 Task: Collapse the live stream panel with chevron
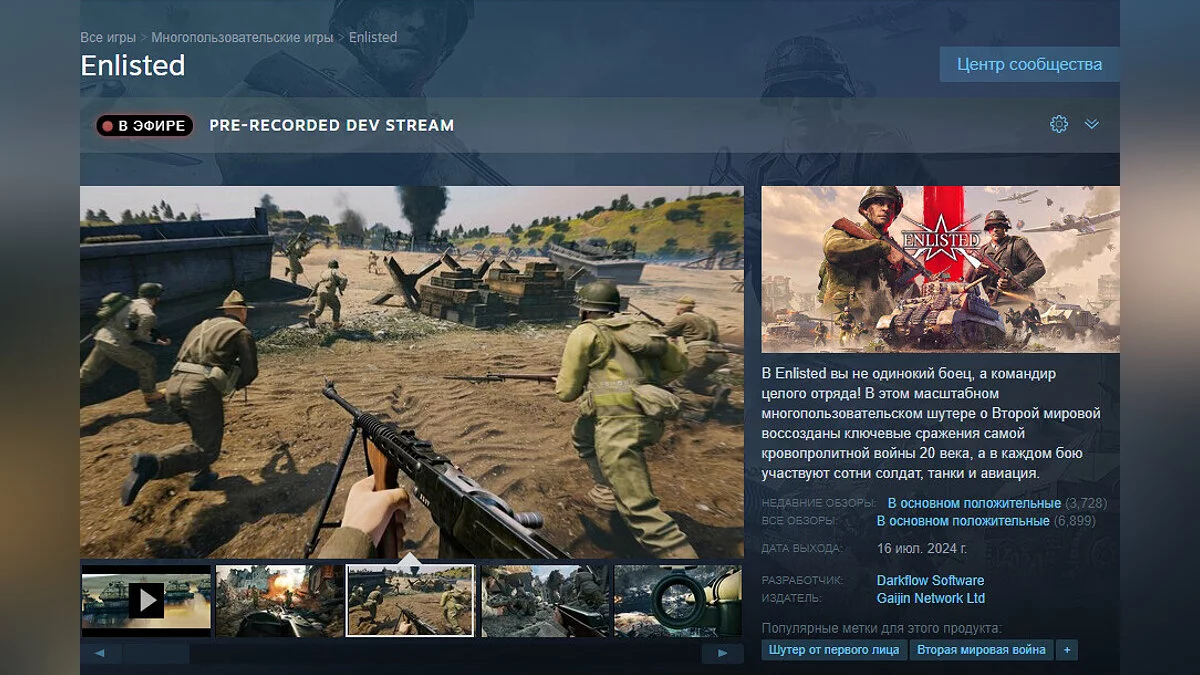pyautogui.click(x=1092, y=124)
